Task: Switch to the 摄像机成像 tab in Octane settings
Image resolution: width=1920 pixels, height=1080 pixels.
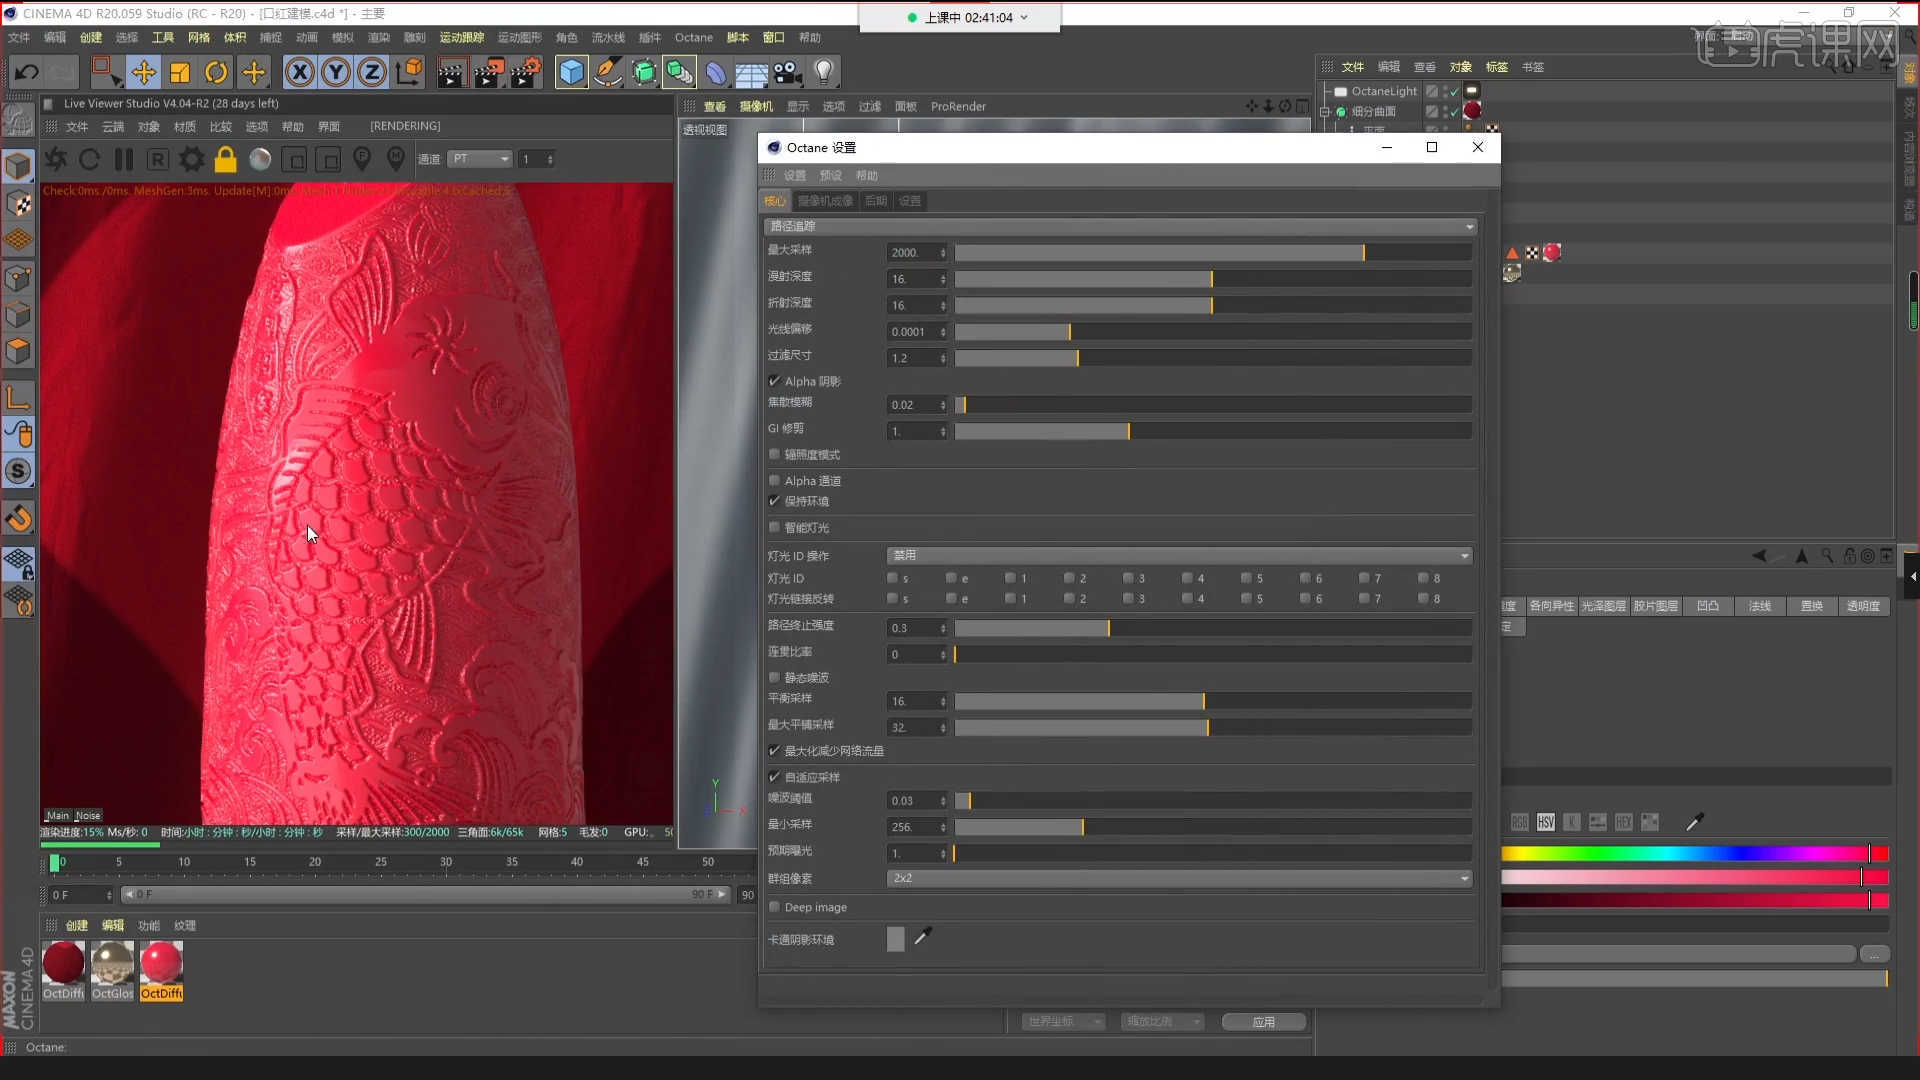Action: pyautogui.click(x=825, y=201)
